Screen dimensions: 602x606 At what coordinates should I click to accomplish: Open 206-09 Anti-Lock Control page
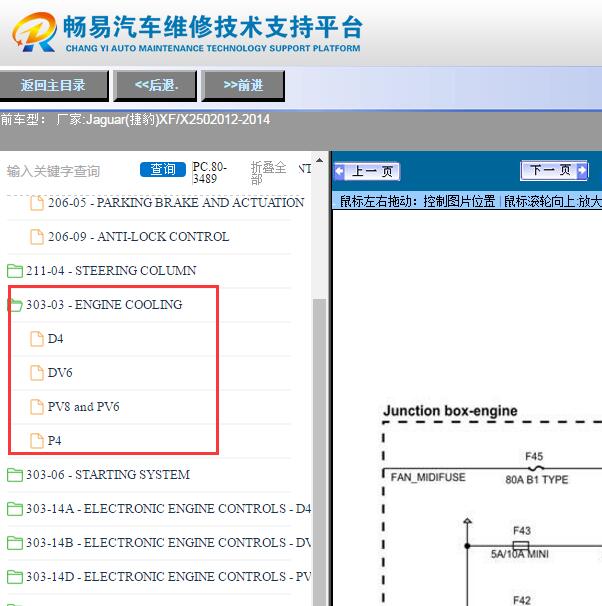pos(138,237)
